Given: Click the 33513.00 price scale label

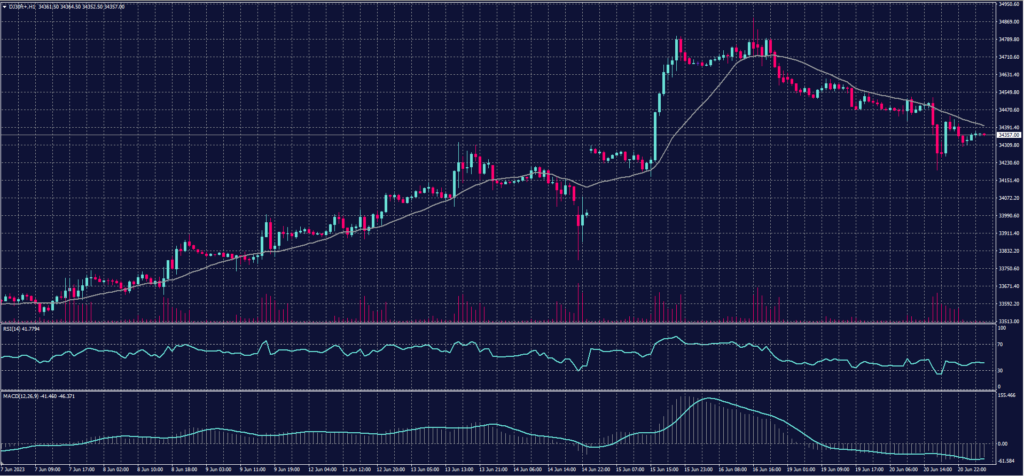Looking at the screenshot, I should [x=1006, y=321].
